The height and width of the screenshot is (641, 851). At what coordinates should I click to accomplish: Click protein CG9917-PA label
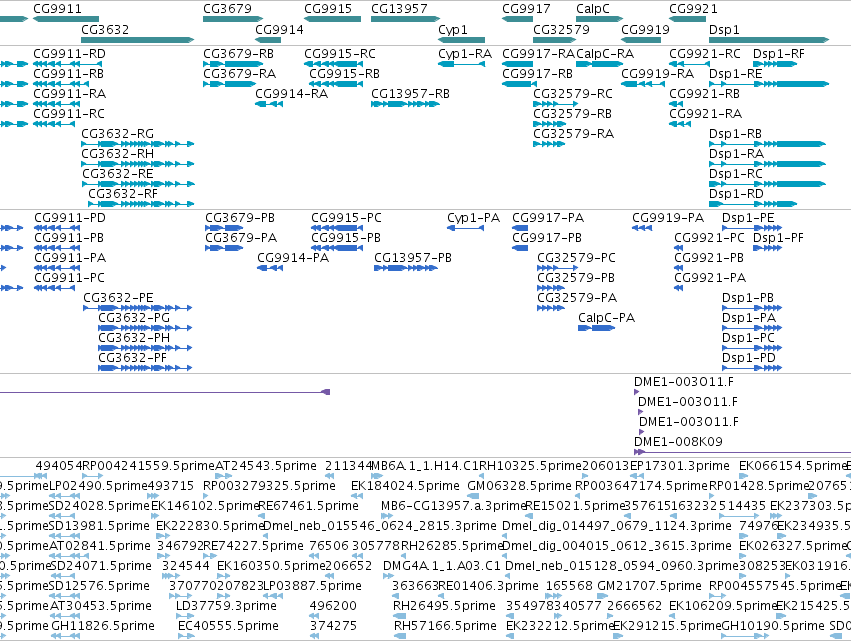click(x=548, y=218)
